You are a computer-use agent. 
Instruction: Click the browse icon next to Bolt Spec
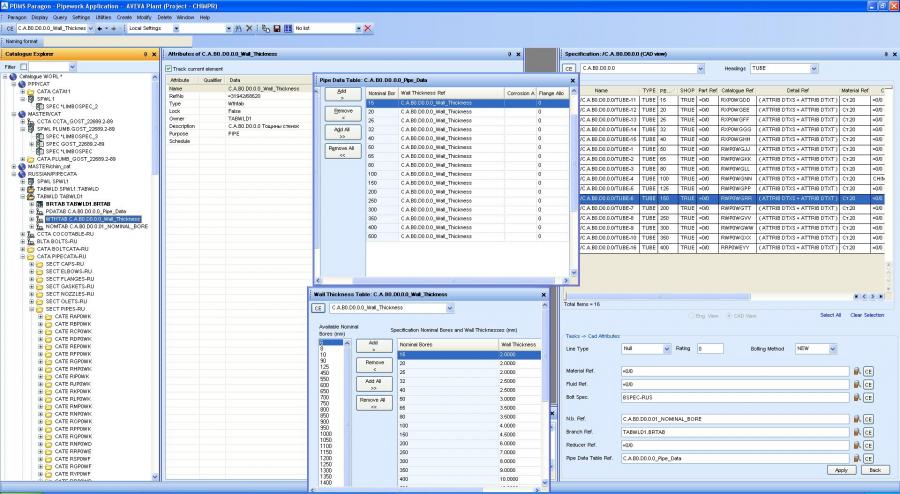coord(857,397)
